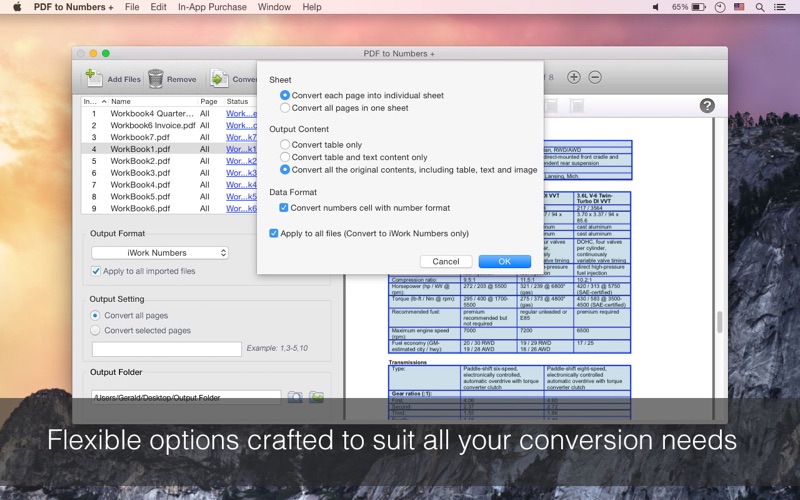The height and width of the screenshot is (500, 800).
Task: Select the WorkBook6.pdf row
Action: (169, 208)
